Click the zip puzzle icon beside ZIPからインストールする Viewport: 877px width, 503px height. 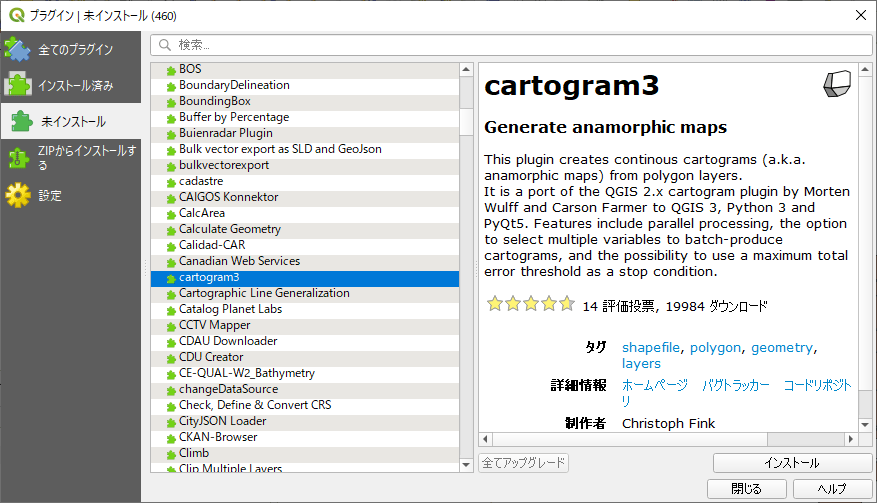pyautogui.click(x=18, y=158)
